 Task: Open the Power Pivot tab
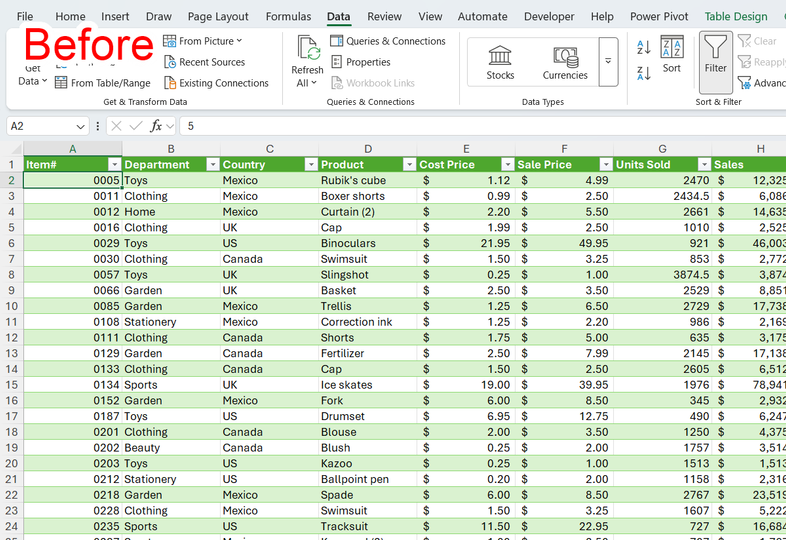point(659,17)
